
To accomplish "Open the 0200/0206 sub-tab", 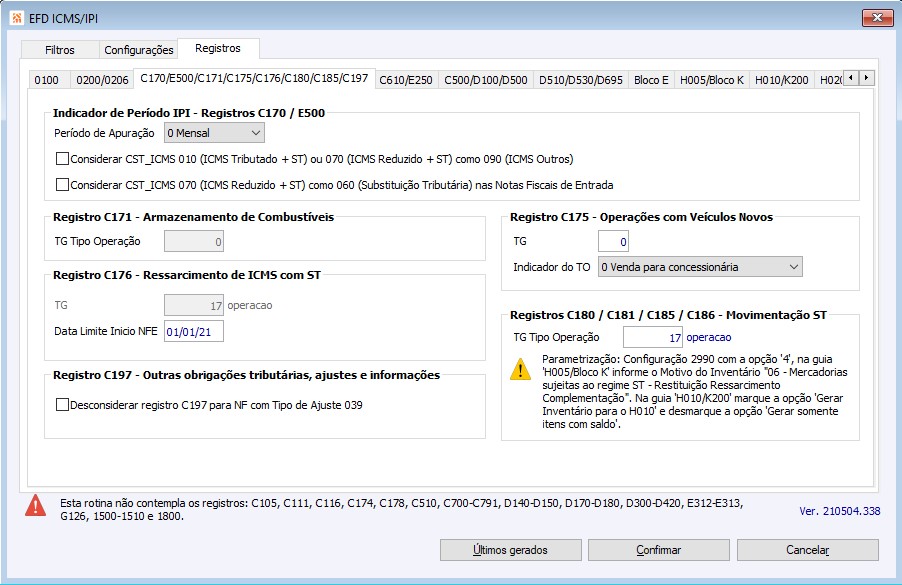I will coord(102,80).
